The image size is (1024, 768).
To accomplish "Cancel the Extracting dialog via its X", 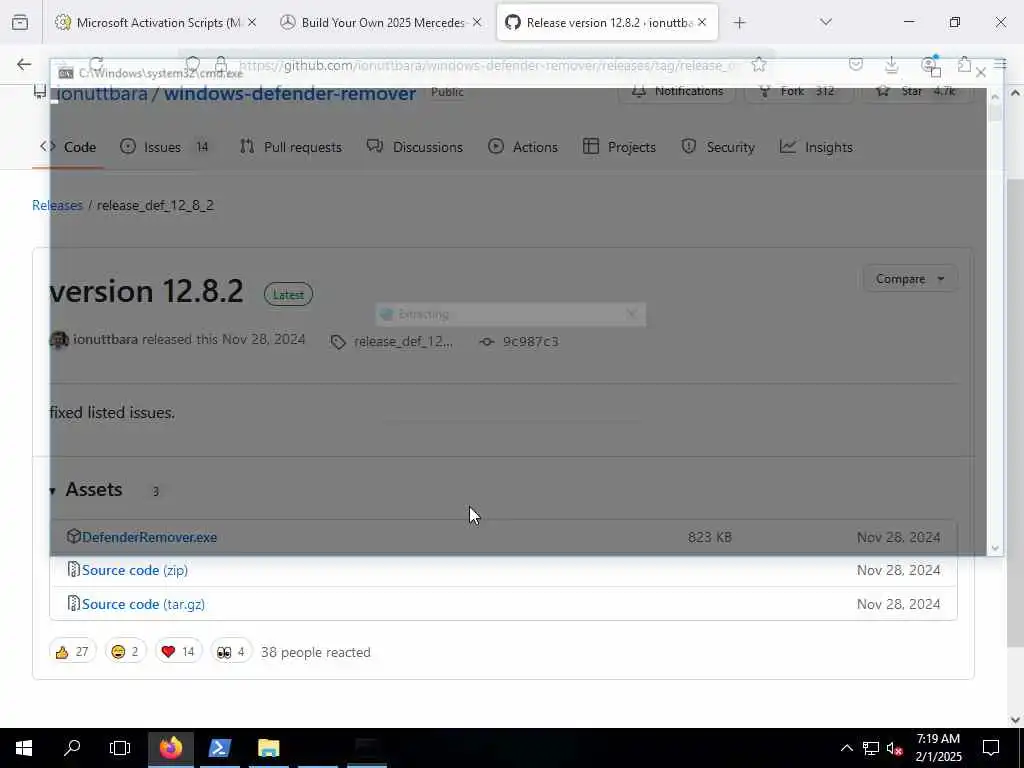I will pyautogui.click(x=631, y=314).
